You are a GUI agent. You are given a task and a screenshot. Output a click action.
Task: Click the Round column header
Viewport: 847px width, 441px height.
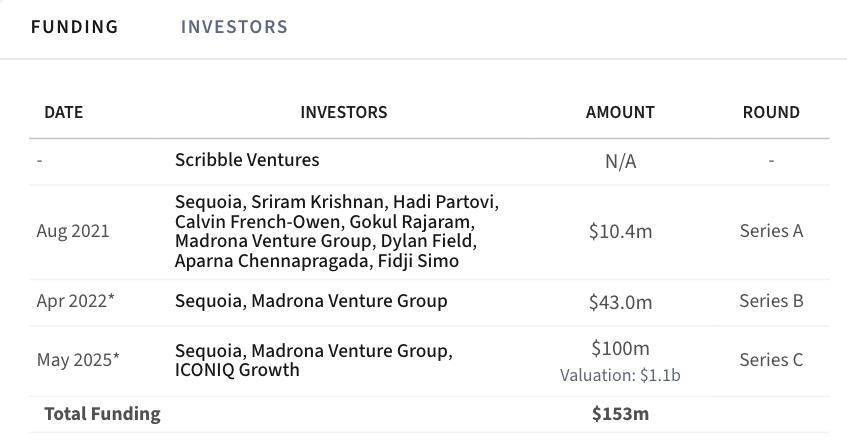point(771,112)
